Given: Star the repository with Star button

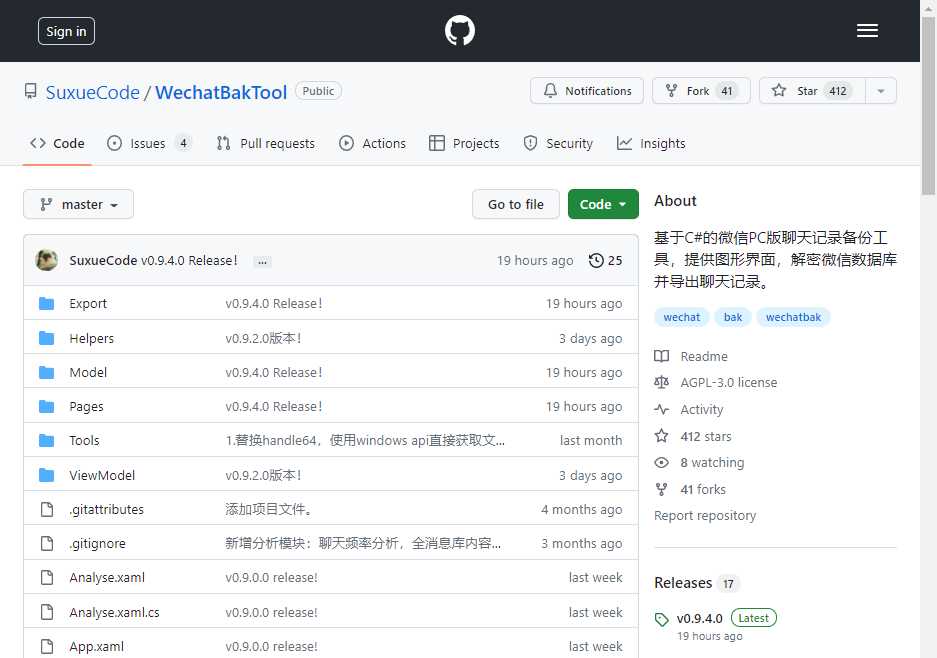Looking at the screenshot, I should point(812,91).
